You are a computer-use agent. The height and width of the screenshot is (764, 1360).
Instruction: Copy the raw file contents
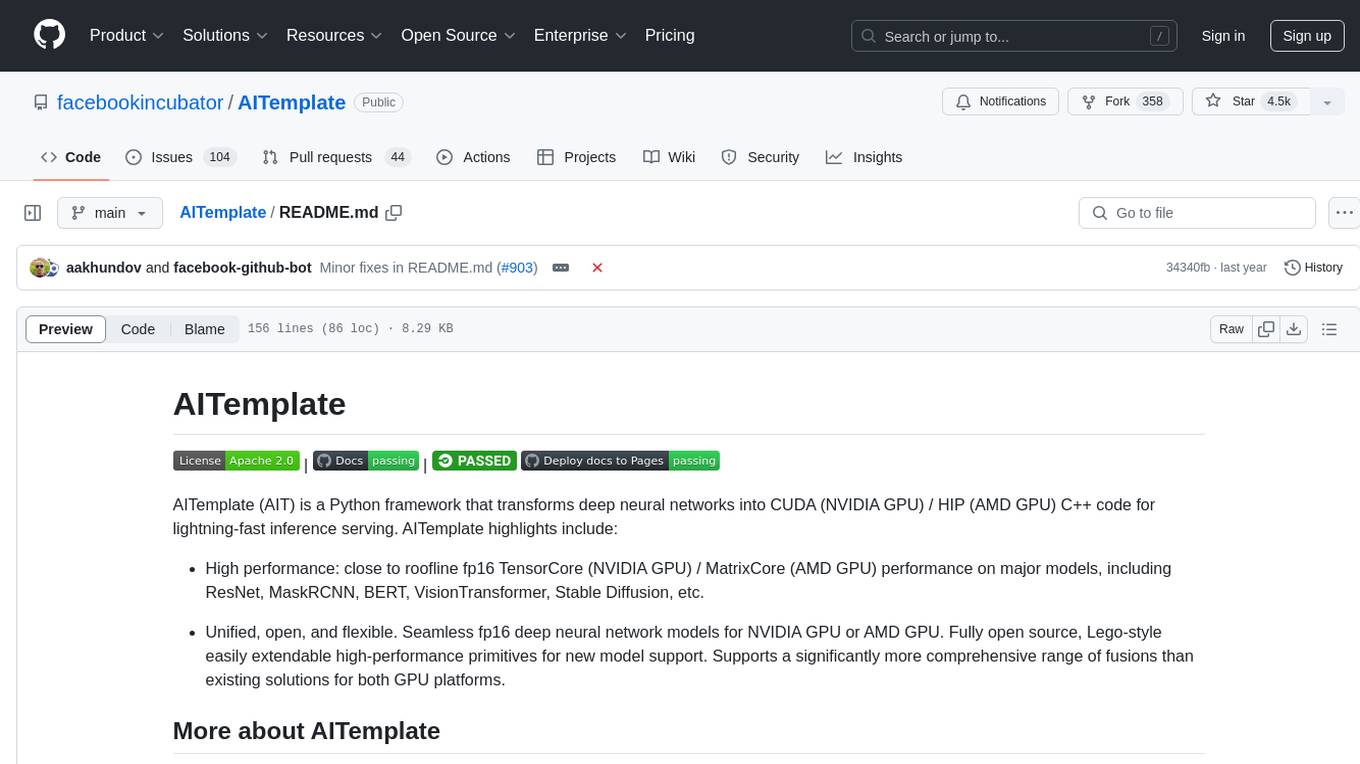[1267, 329]
